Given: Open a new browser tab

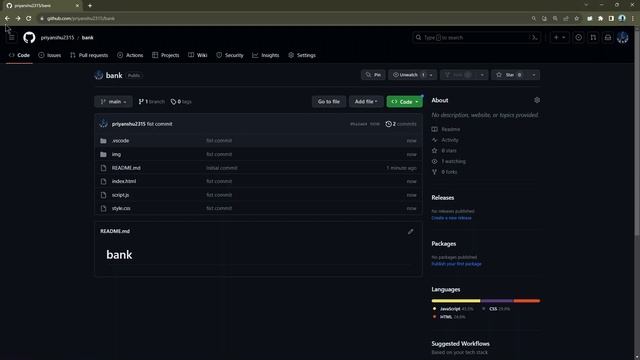Looking at the screenshot, I should tap(90, 6).
